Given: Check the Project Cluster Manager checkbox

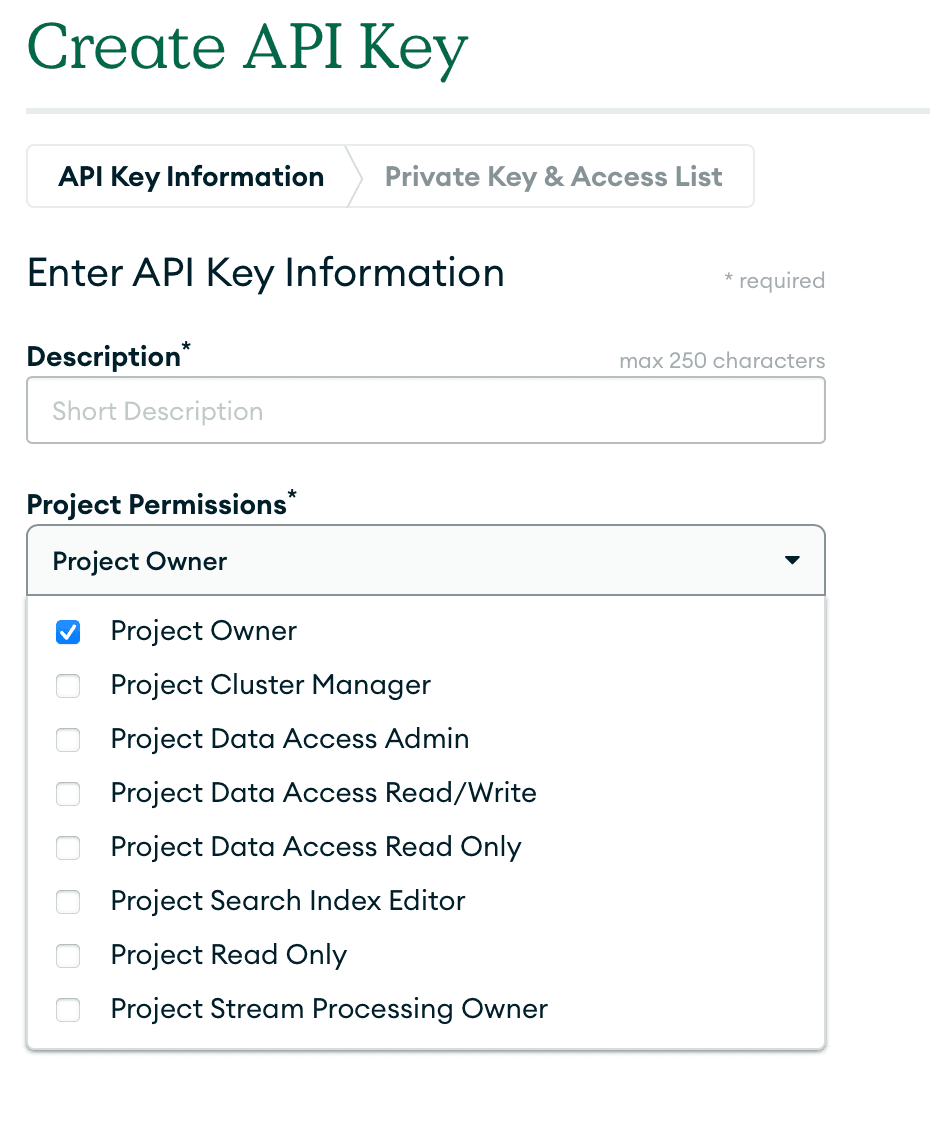Looking at the screenshot, I should [x=68, y=686].
